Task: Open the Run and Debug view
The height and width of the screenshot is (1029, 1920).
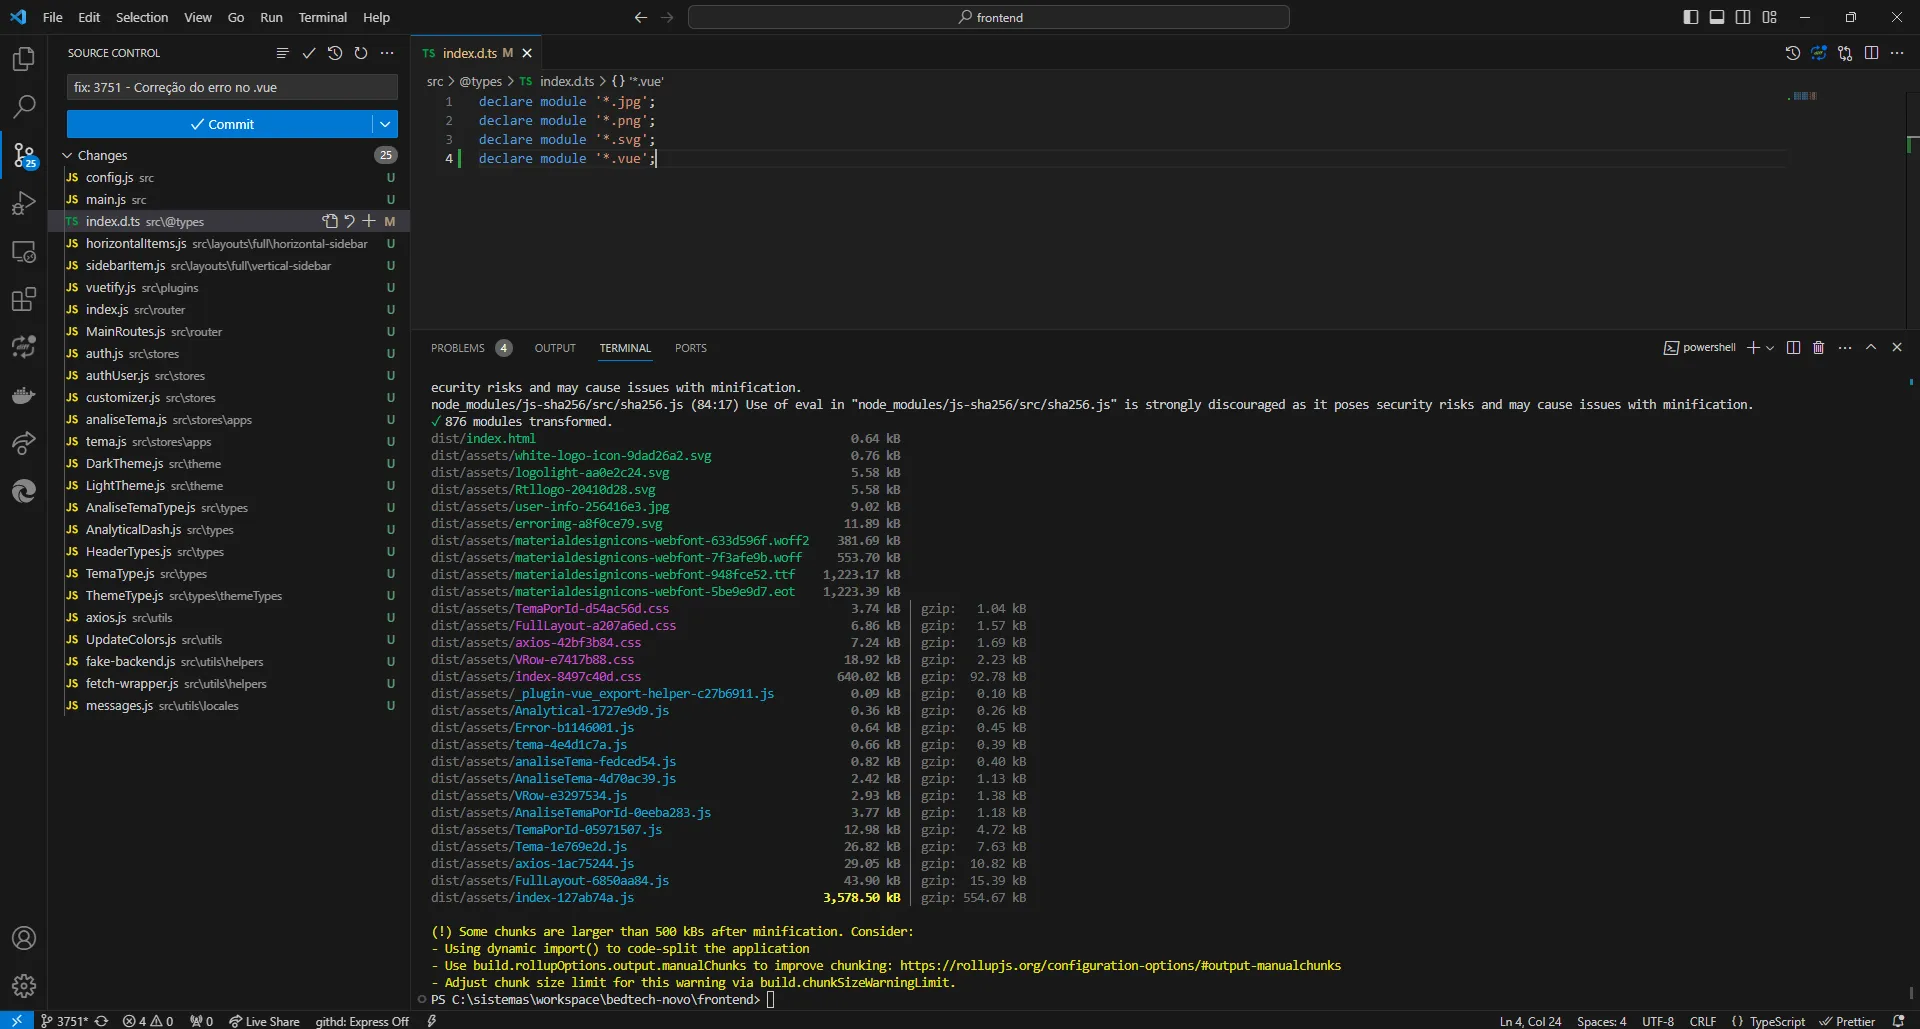Action: (x=24, y=203)
